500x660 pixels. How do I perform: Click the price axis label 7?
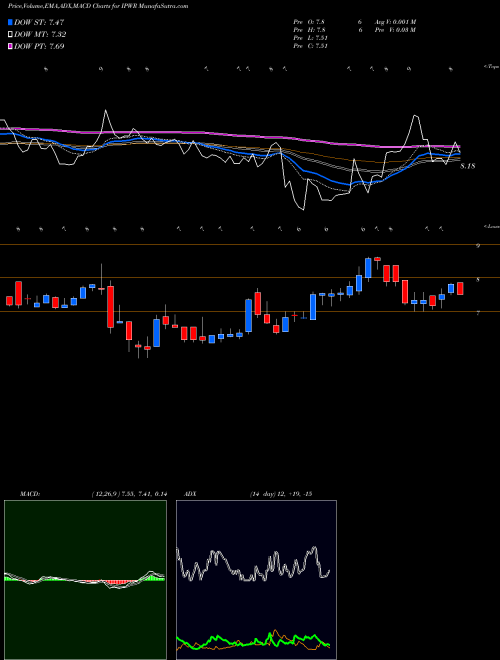[x=478, y=313]
